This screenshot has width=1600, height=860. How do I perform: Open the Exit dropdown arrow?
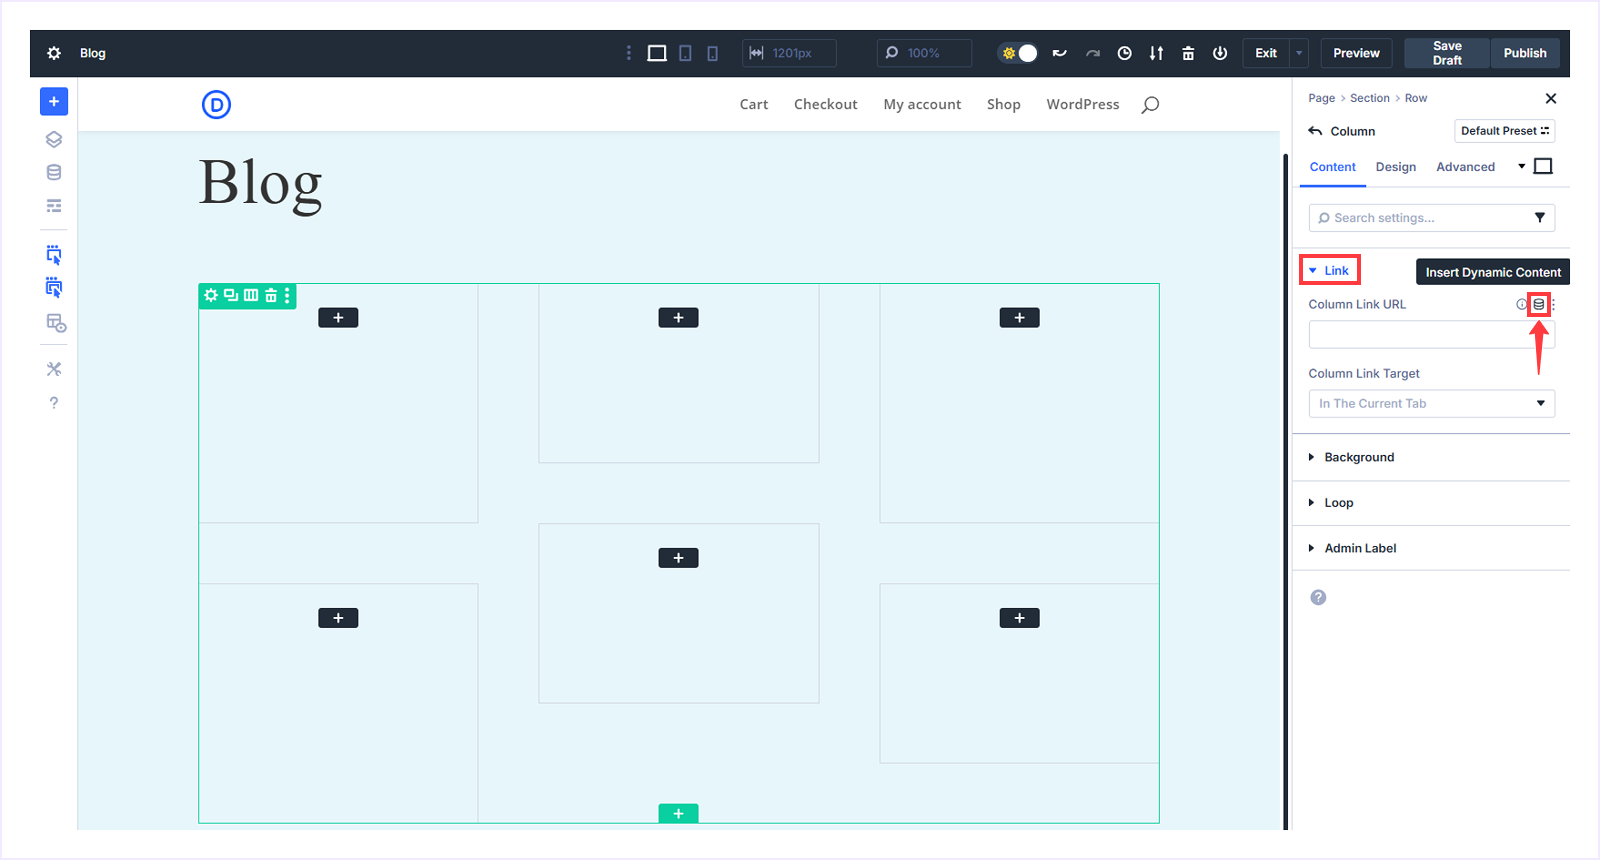(1299, 53)
